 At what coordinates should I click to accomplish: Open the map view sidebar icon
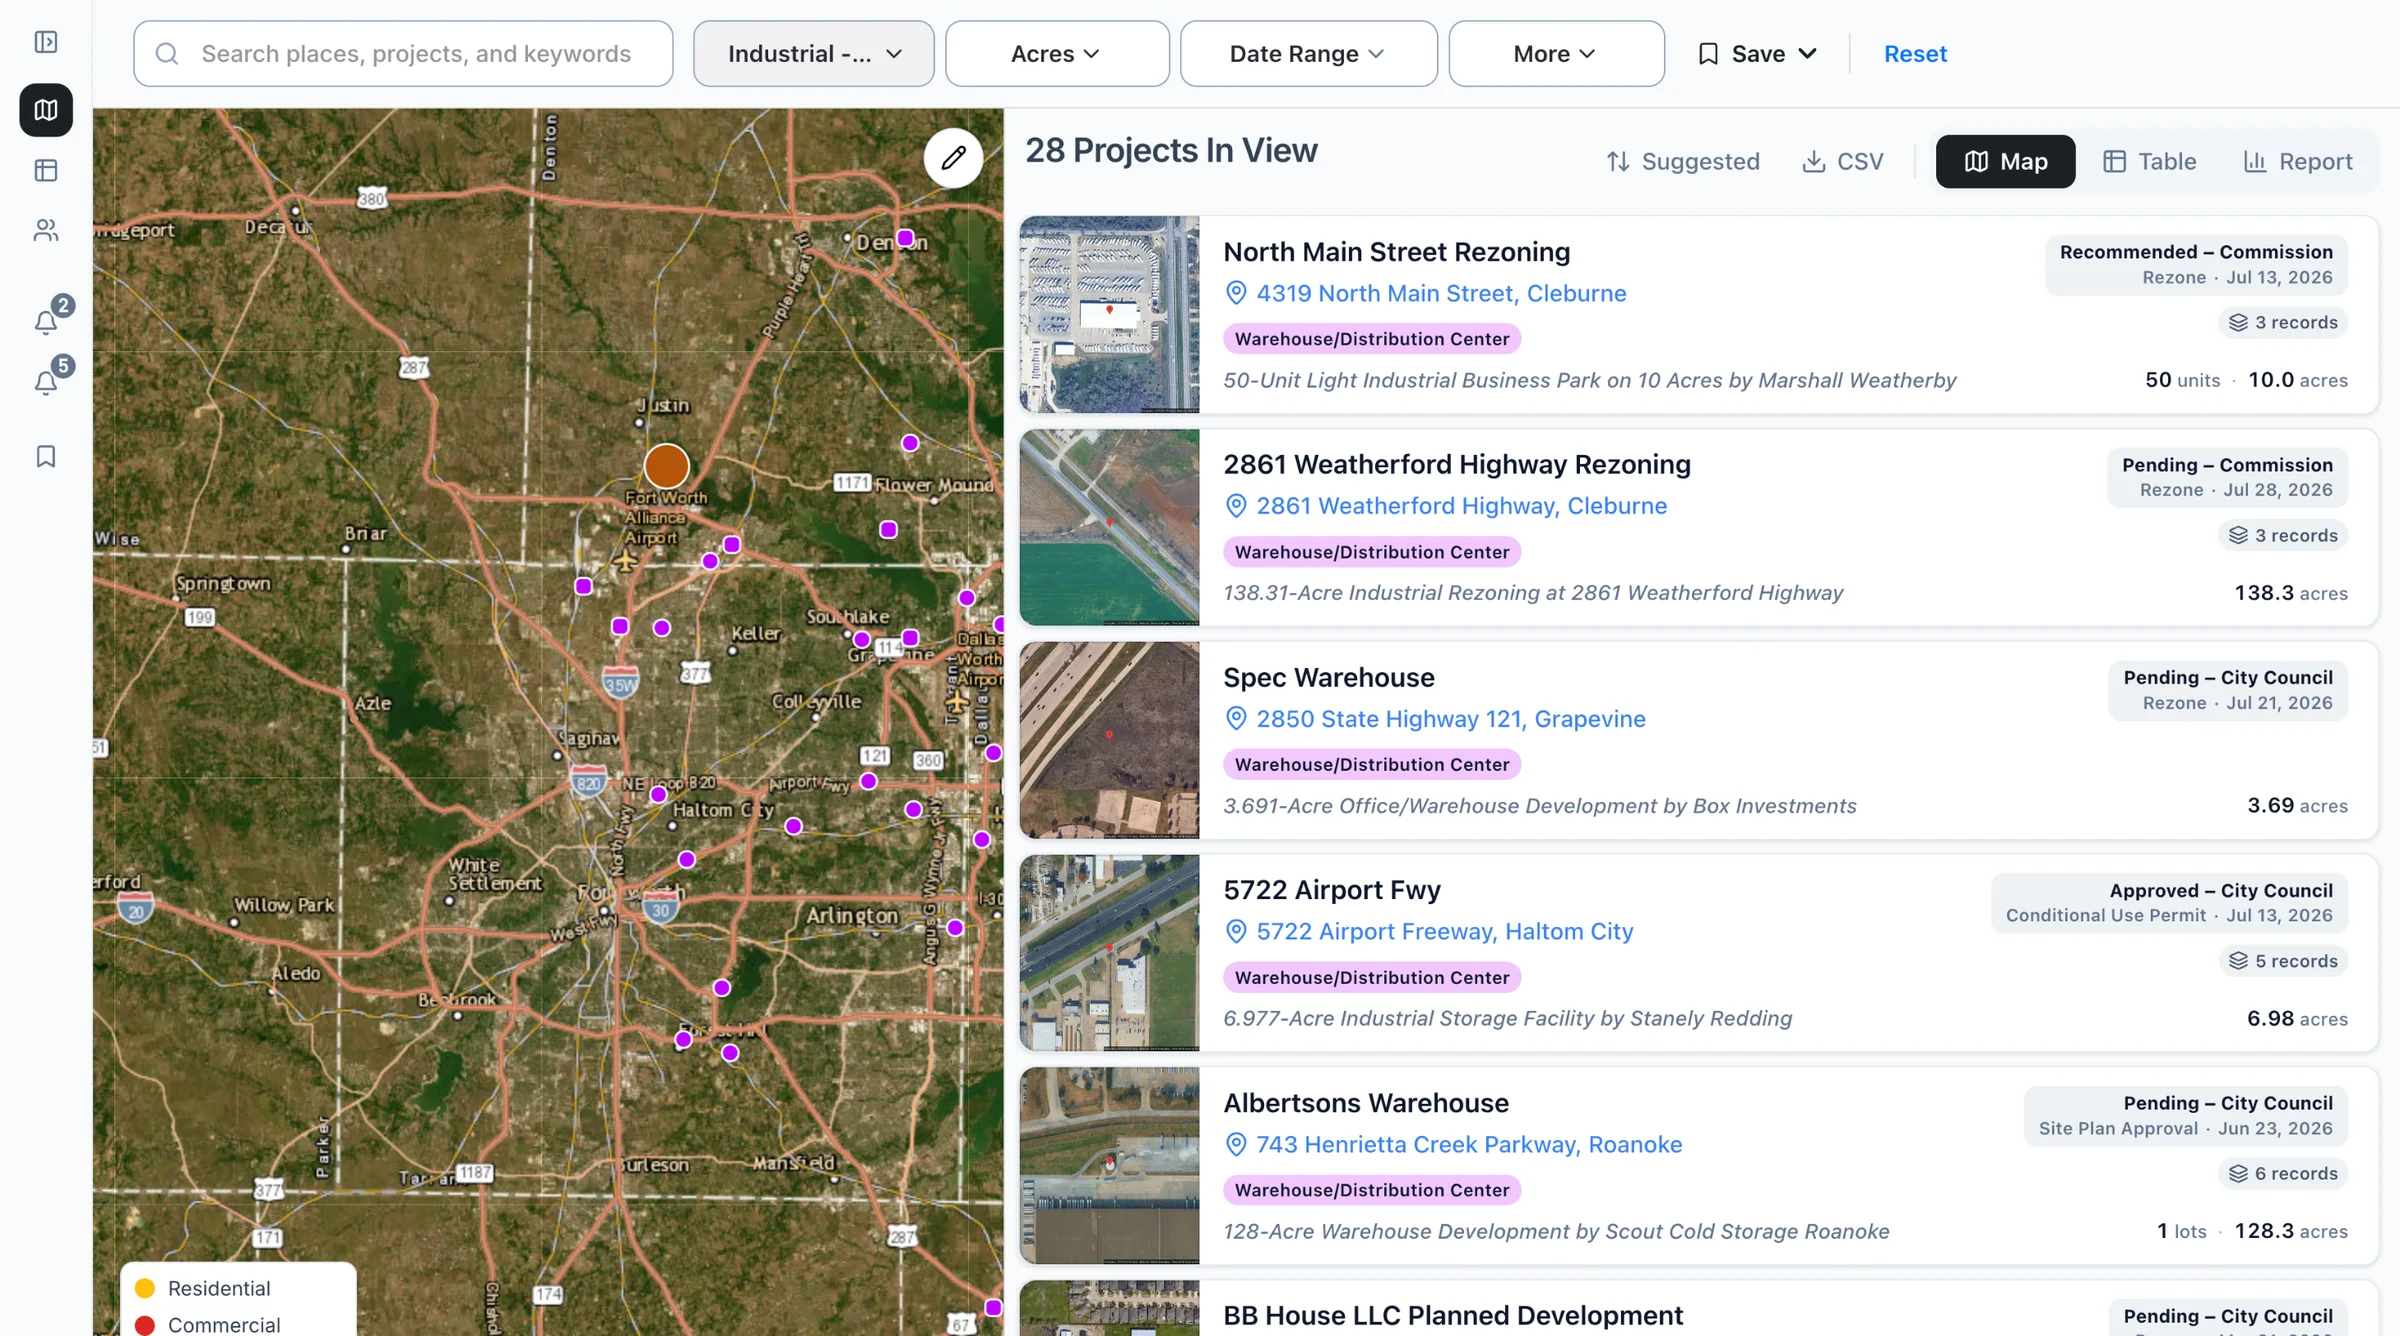(x=46, y=110)
